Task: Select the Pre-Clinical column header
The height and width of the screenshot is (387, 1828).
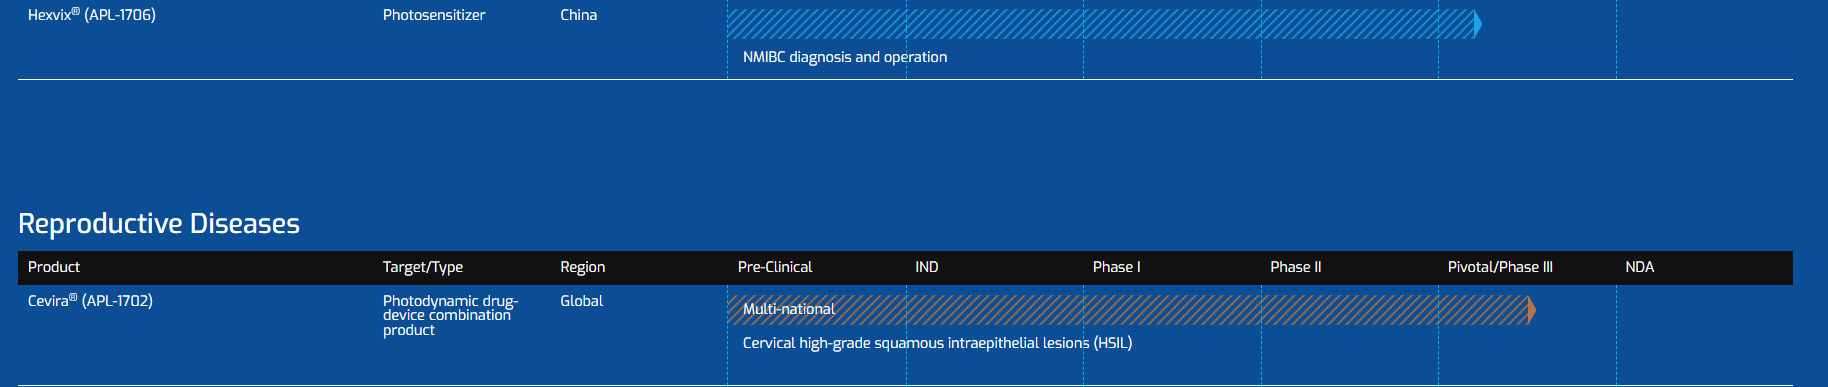Action: coord(775,267)
